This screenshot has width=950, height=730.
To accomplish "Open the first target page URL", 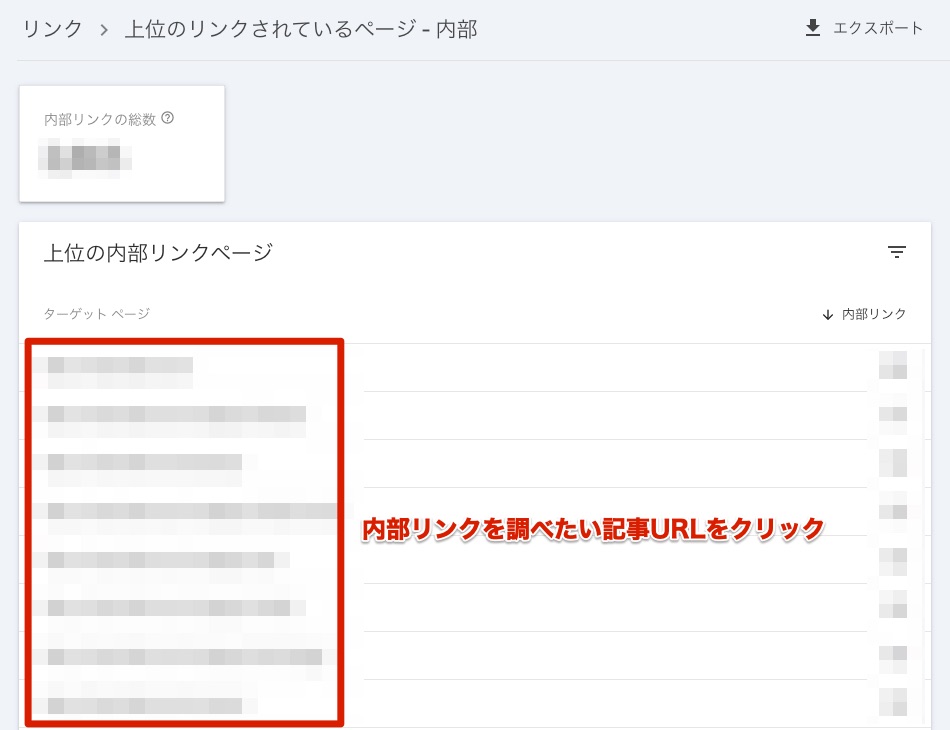I will [118, 365].
